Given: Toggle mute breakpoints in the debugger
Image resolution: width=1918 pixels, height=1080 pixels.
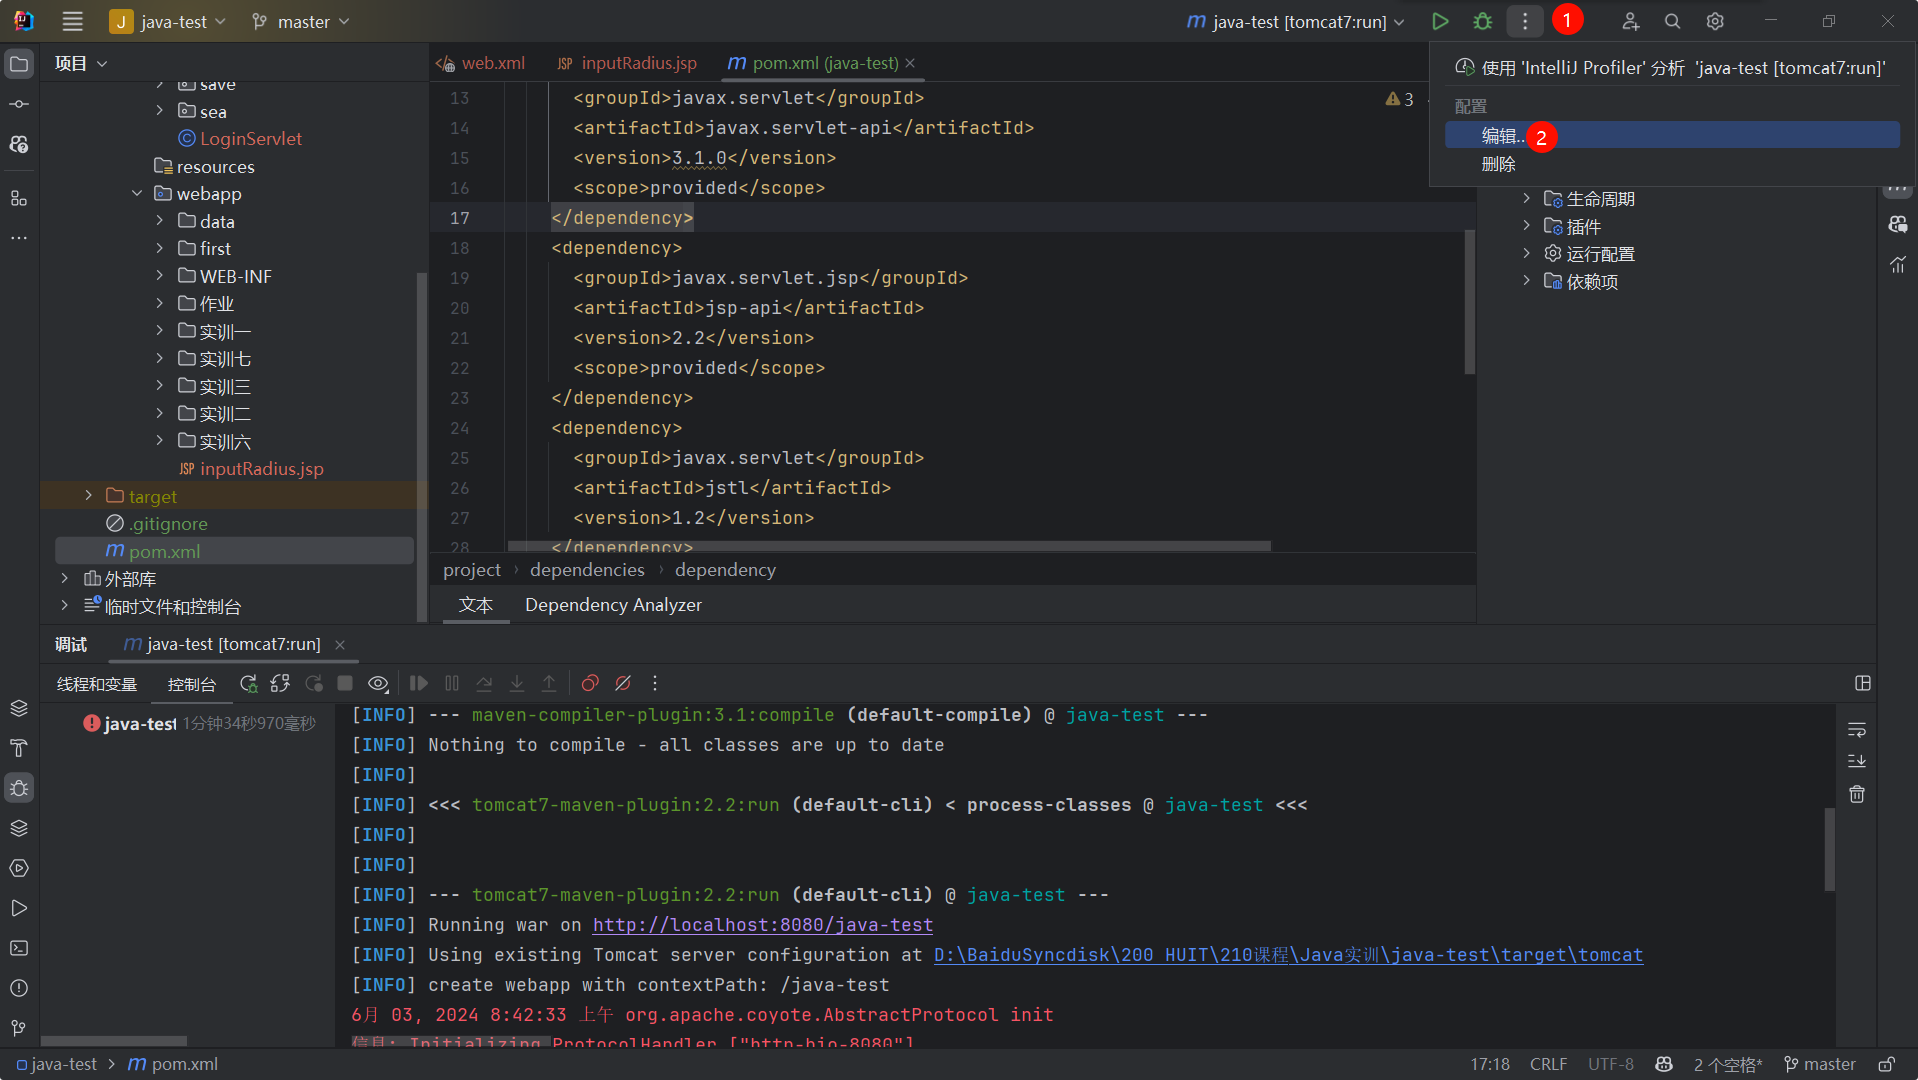Looking at the screenshot, I should tap(622, 683).
